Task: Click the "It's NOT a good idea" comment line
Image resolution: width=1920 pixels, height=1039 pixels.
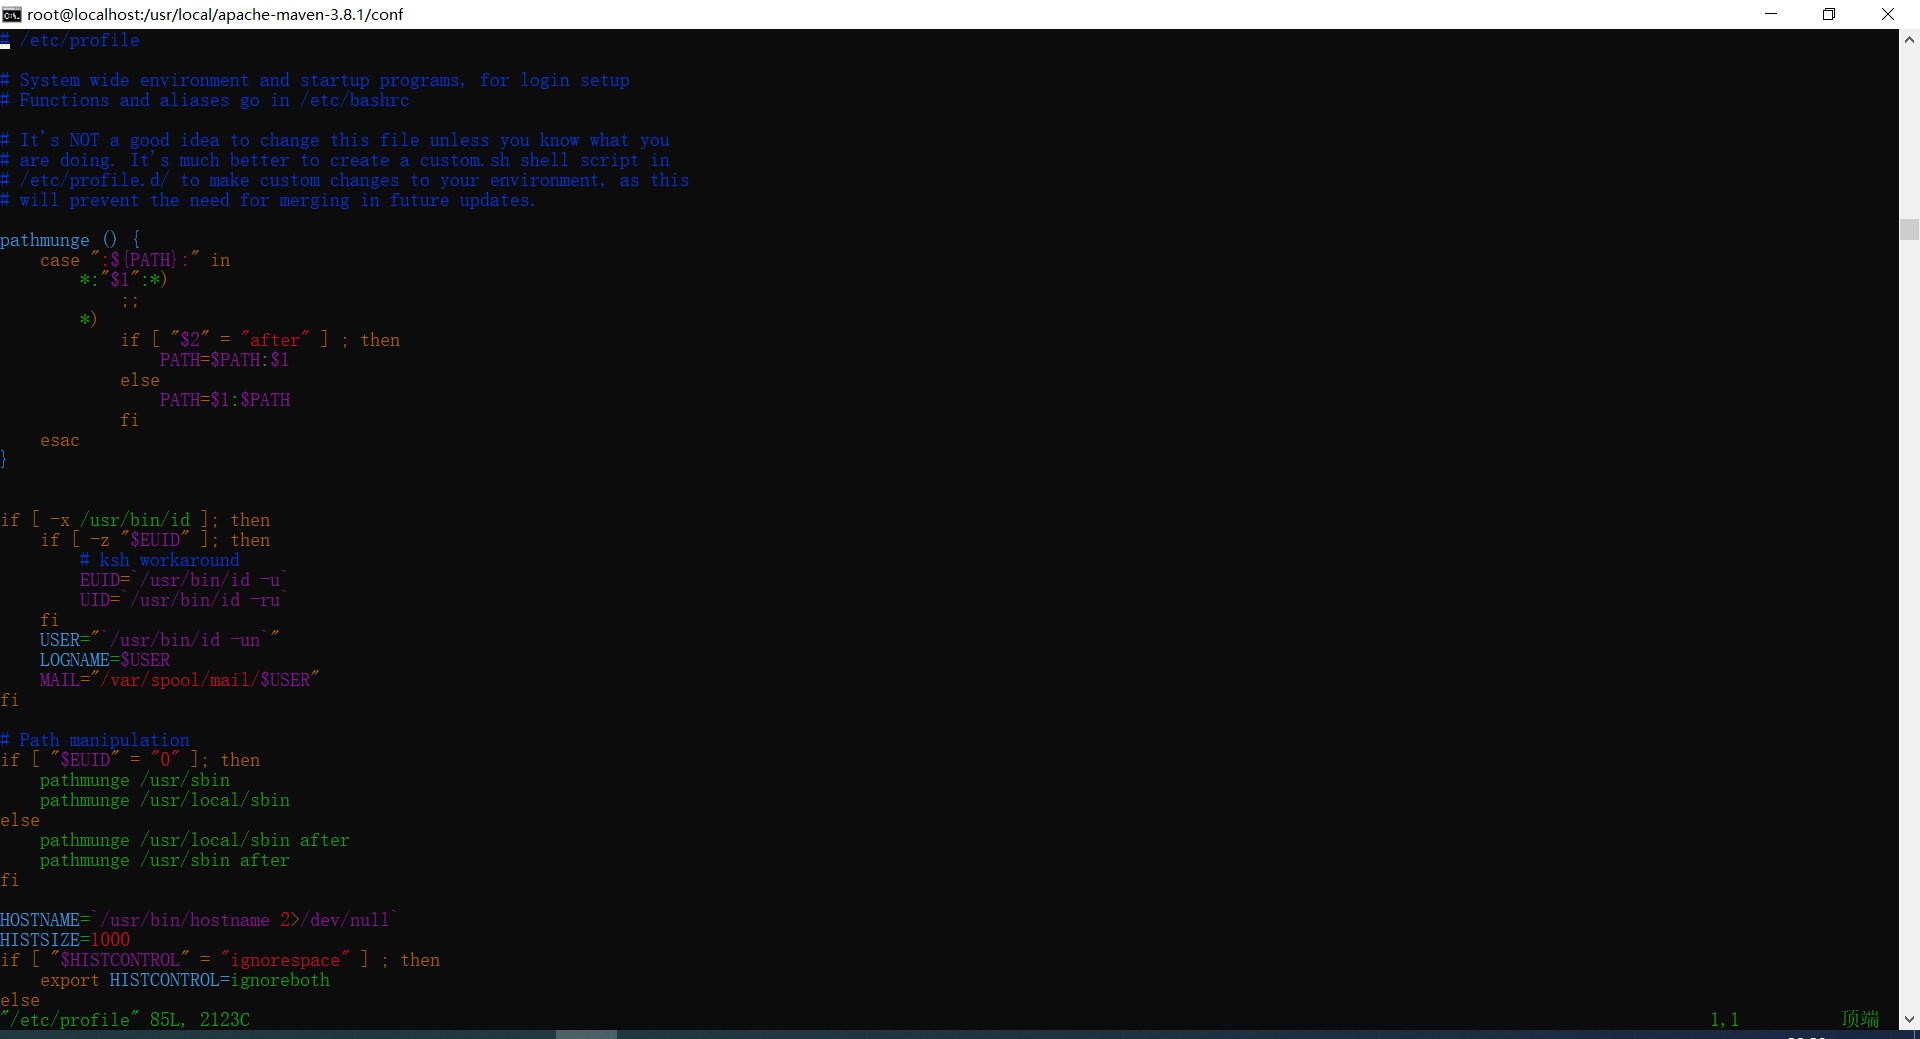Action: click(x=335, y=140)
